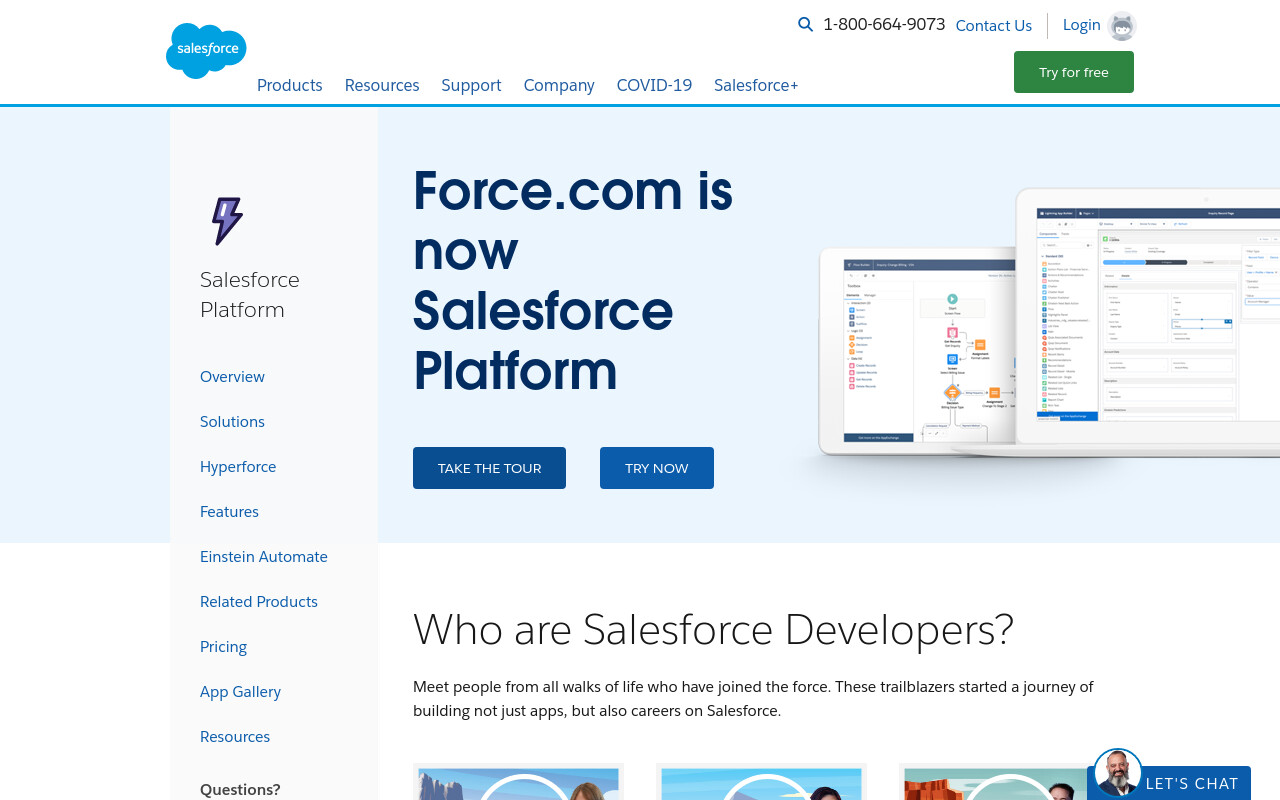Open the search magnifier icon

805,24
